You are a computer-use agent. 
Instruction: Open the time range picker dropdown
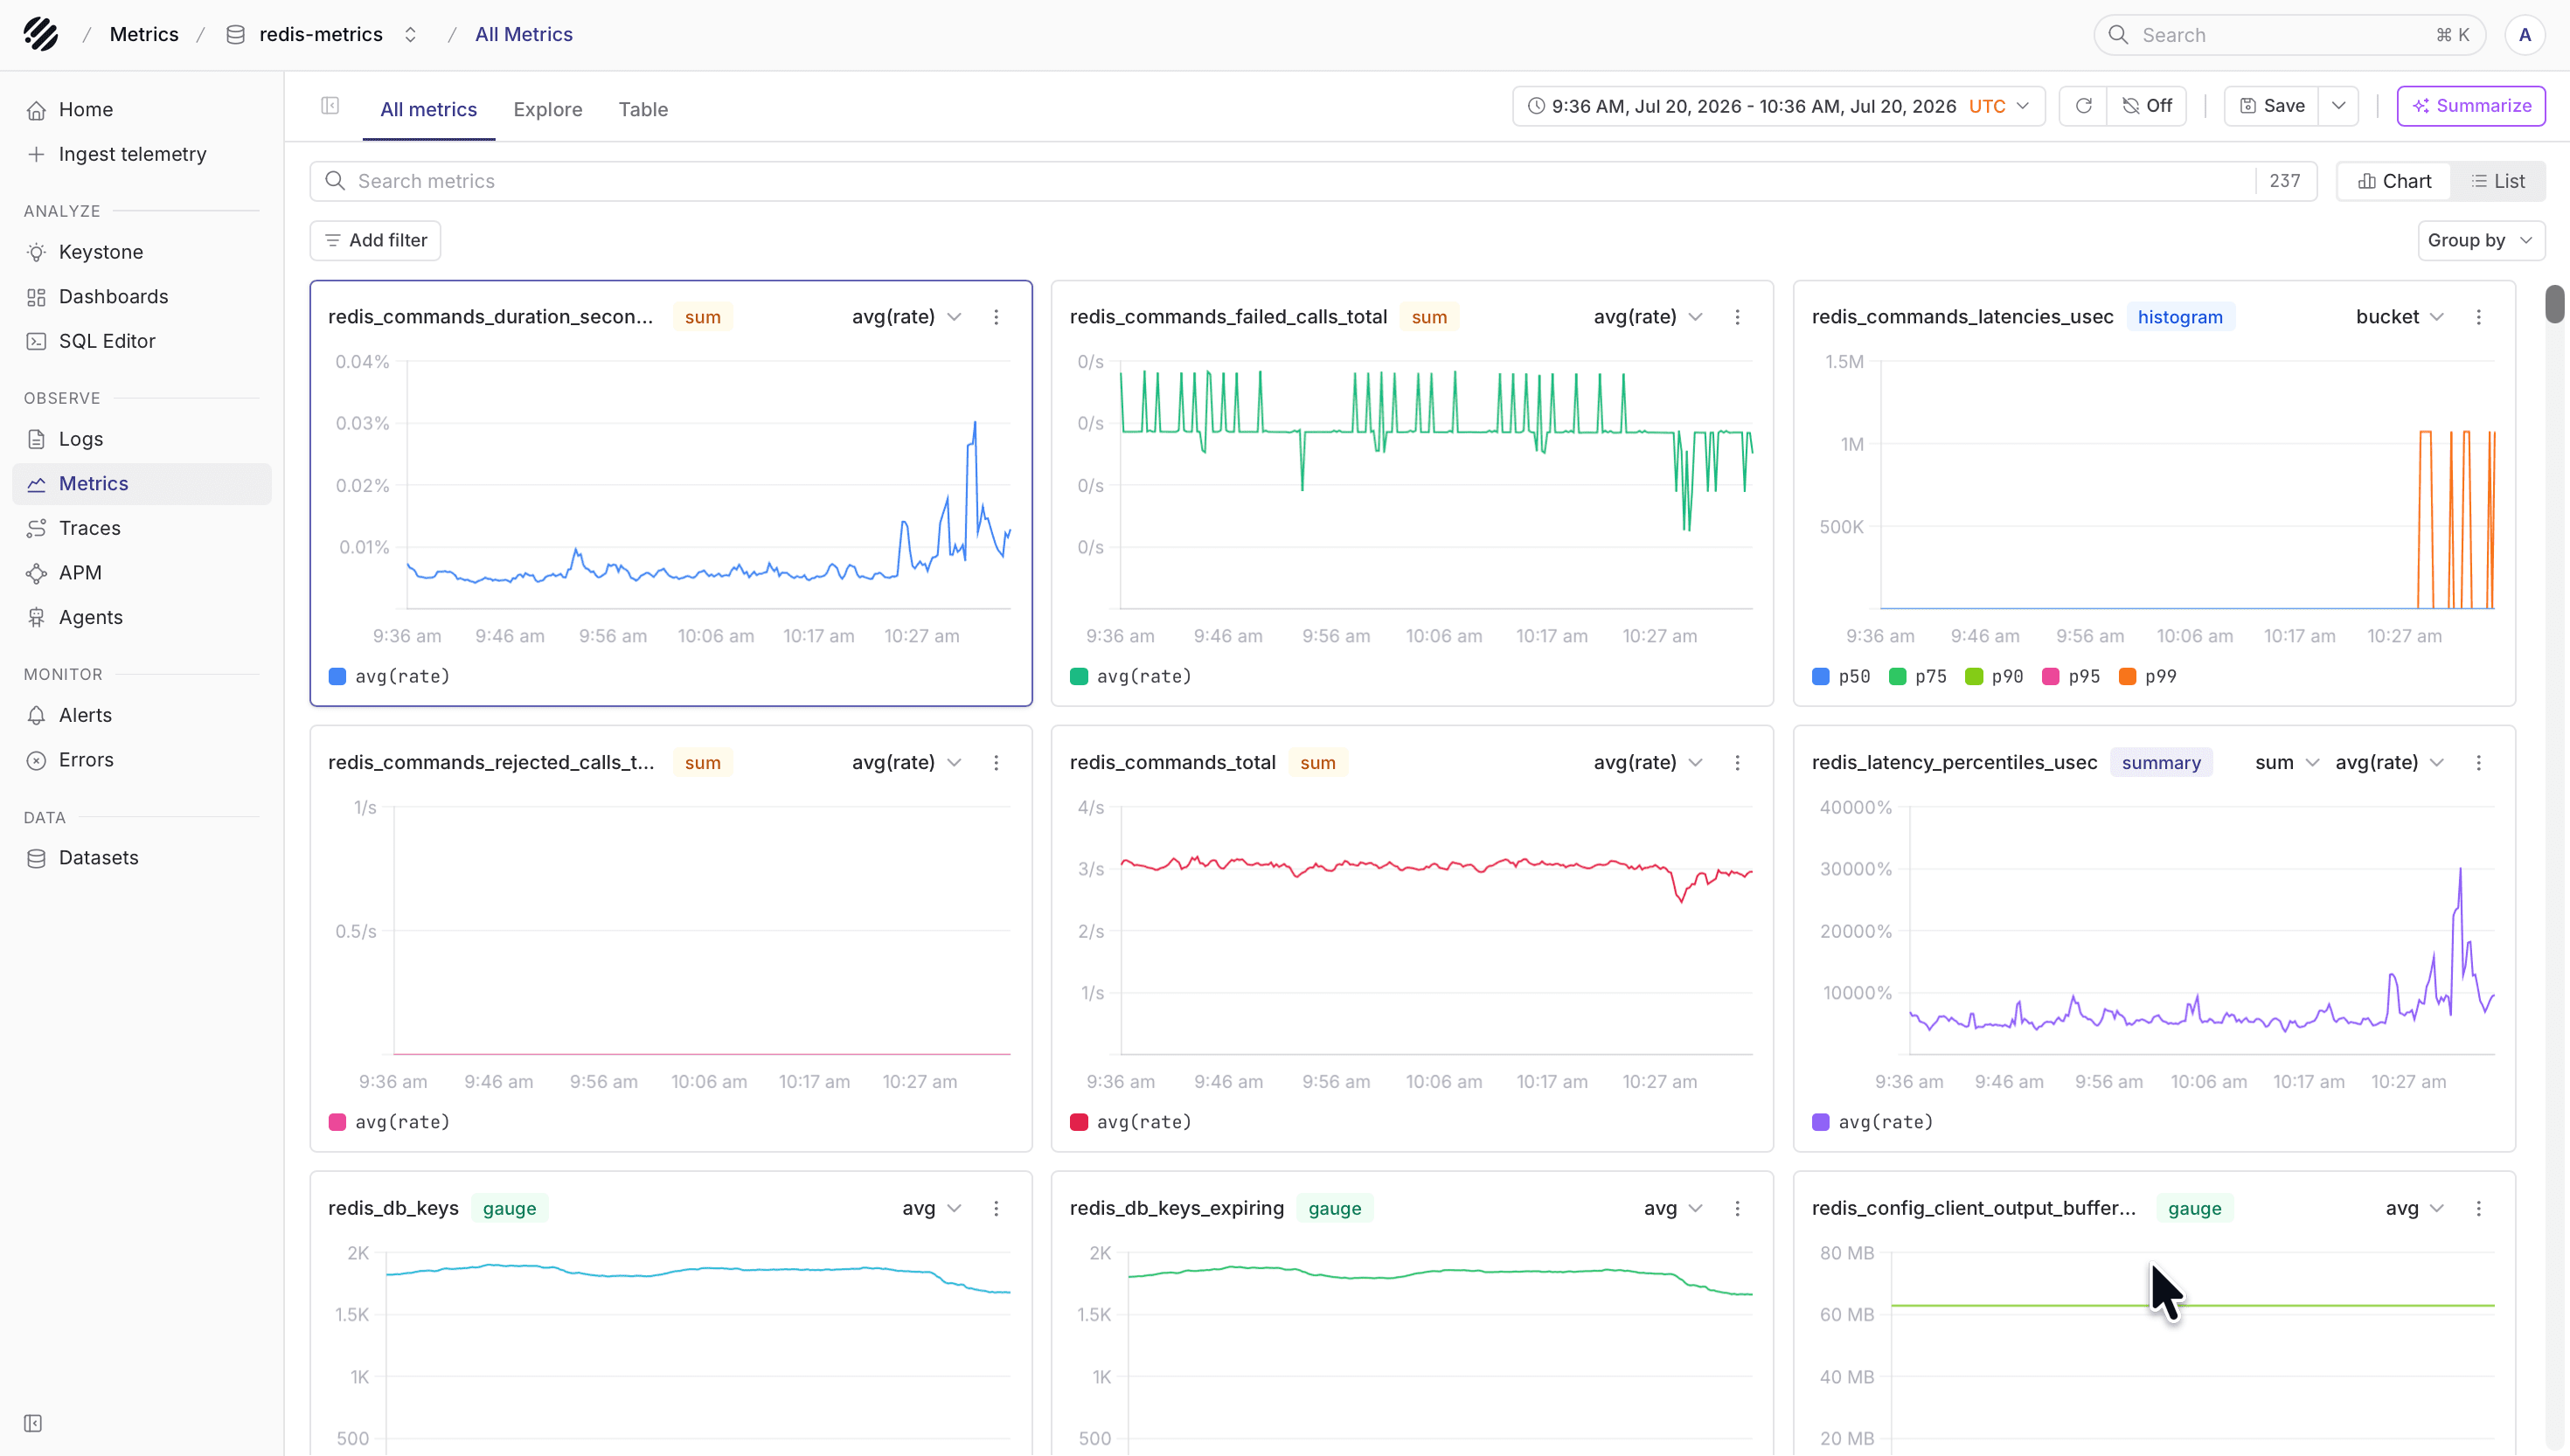click(1778, 106)
